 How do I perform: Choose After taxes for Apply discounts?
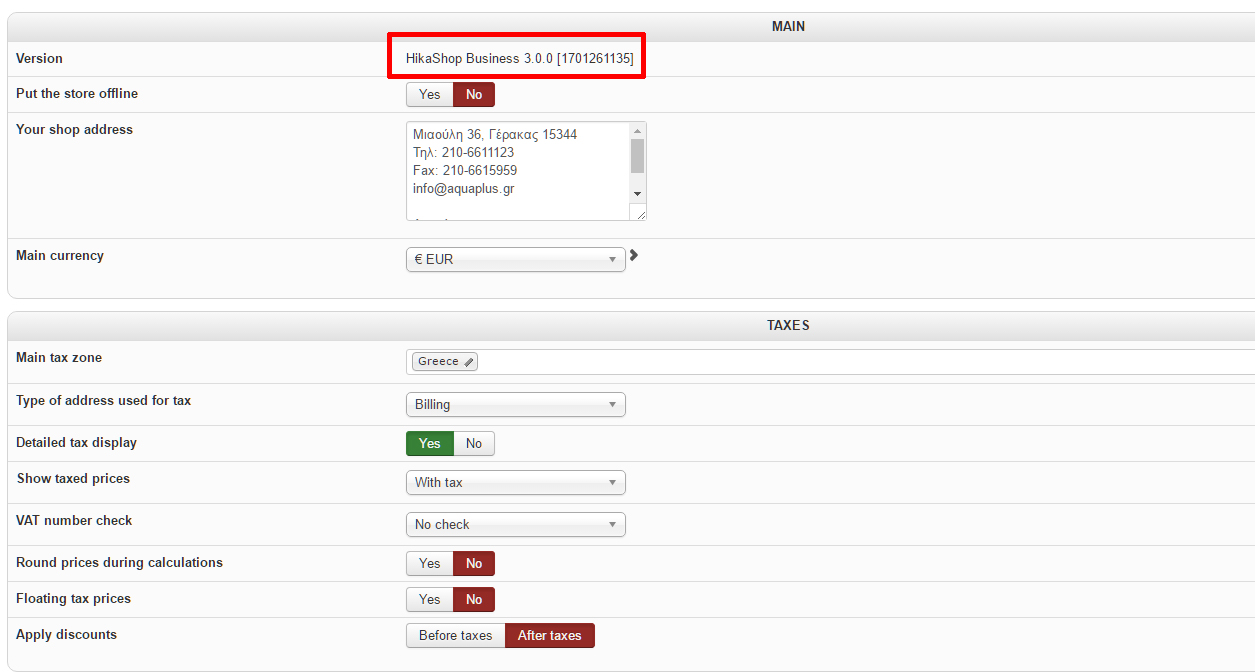click(x=550, y=635)
